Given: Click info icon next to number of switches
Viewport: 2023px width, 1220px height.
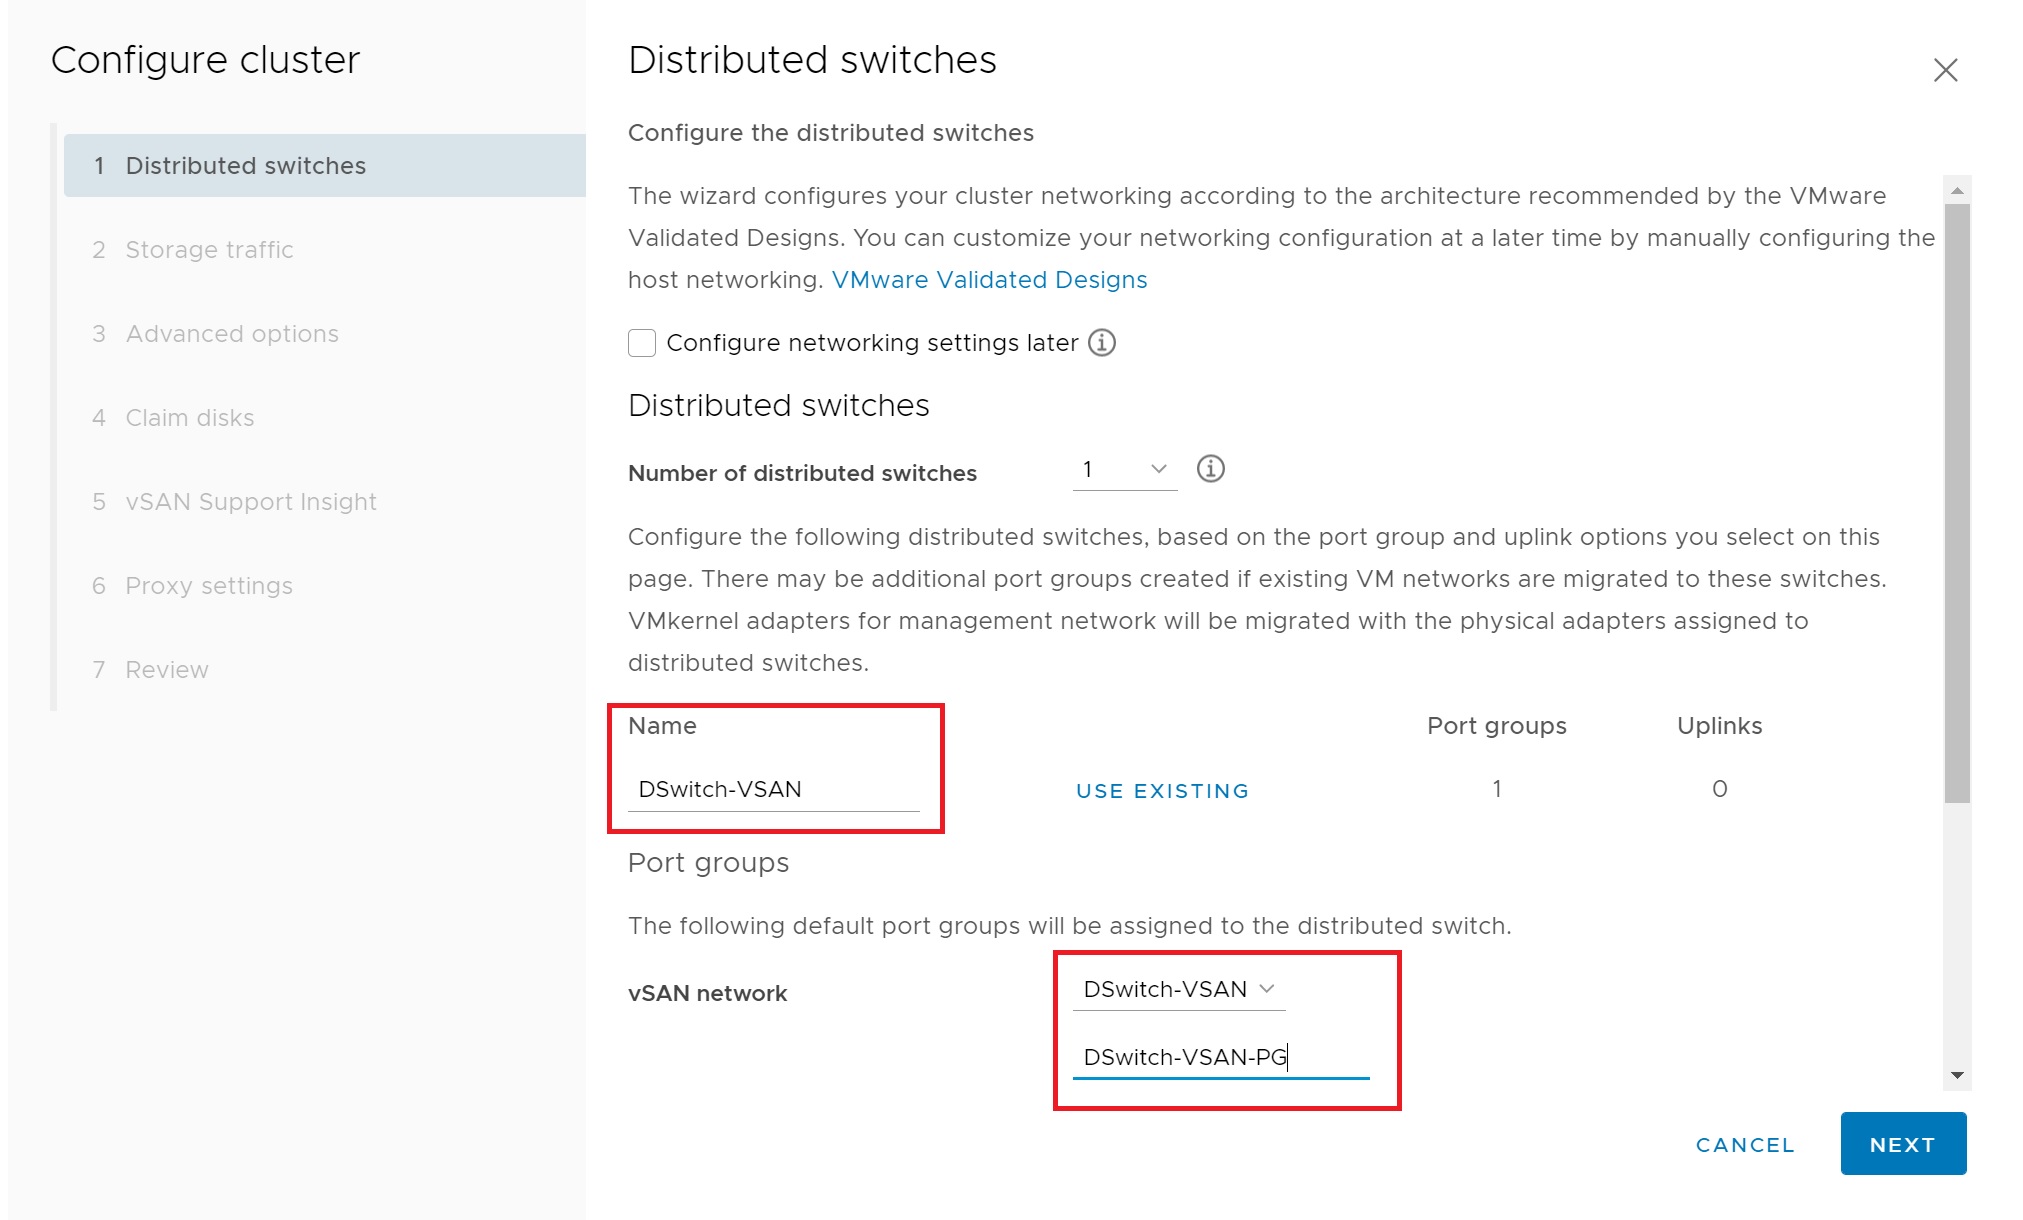Looking at the screenshot, I should click(x=1210, y=469).
